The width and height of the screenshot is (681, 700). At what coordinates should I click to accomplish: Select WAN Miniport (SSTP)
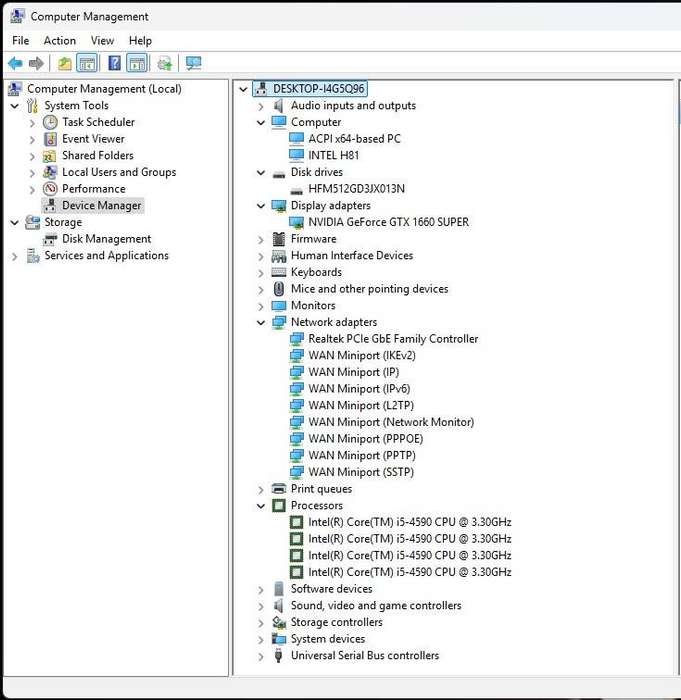click(x=361, y=472)
